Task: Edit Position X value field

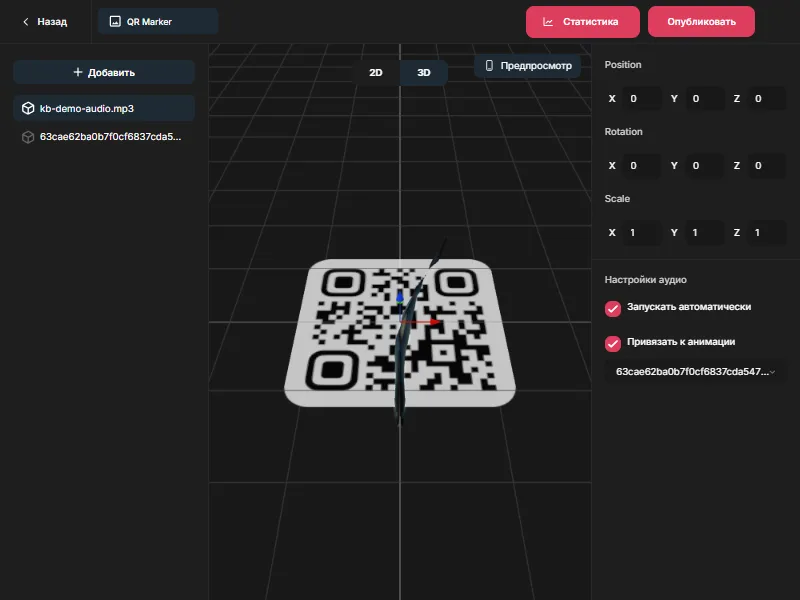Action: pyautogui.click(x=643, y=98)
